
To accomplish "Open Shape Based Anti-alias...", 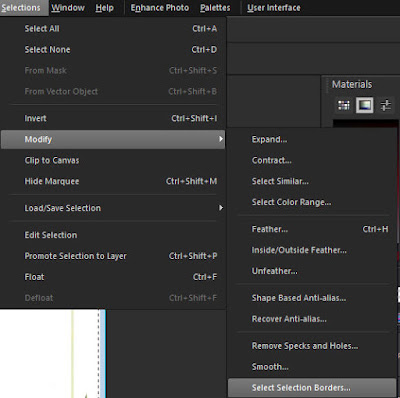I will [312, 298].
